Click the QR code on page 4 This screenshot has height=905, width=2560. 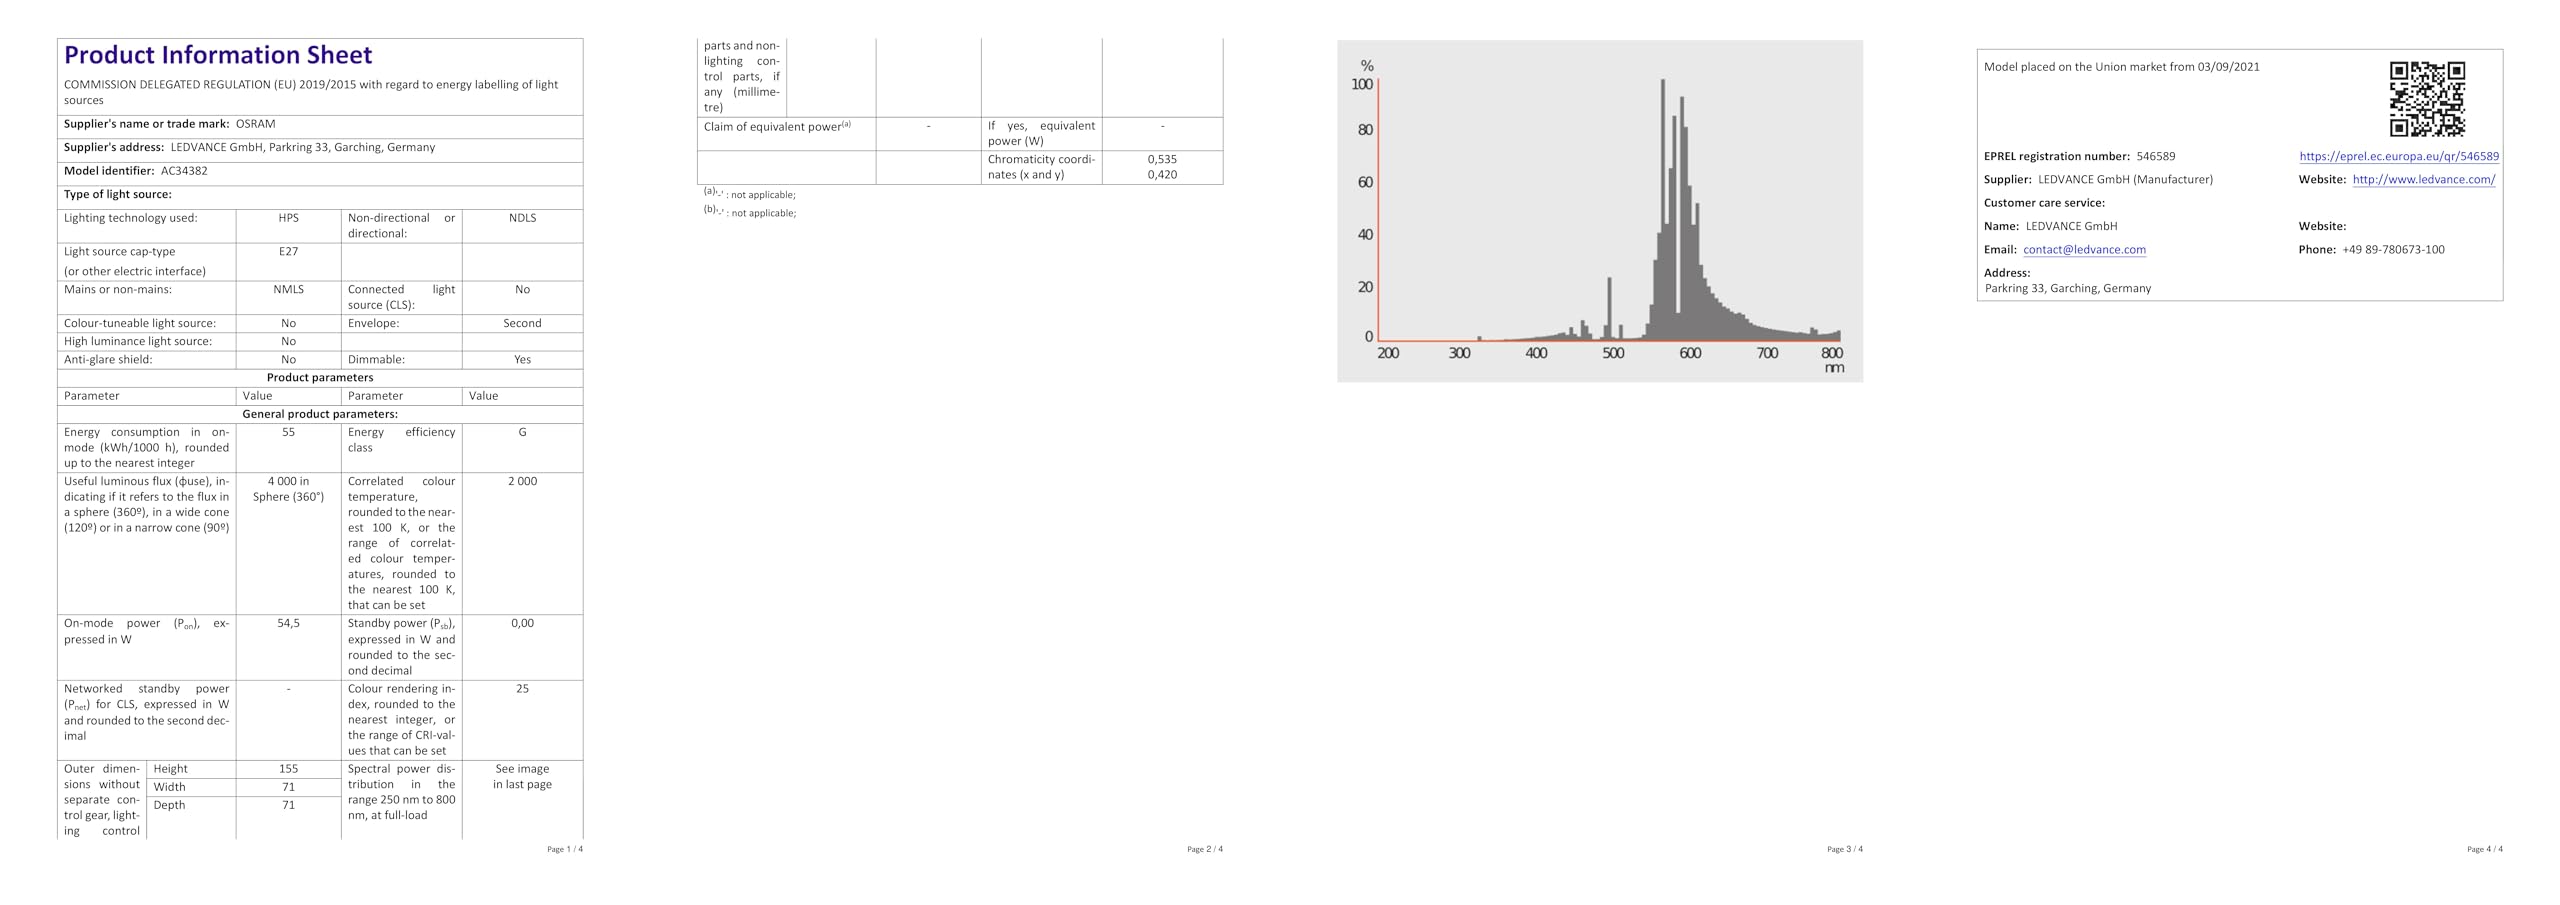point(2427,99)
